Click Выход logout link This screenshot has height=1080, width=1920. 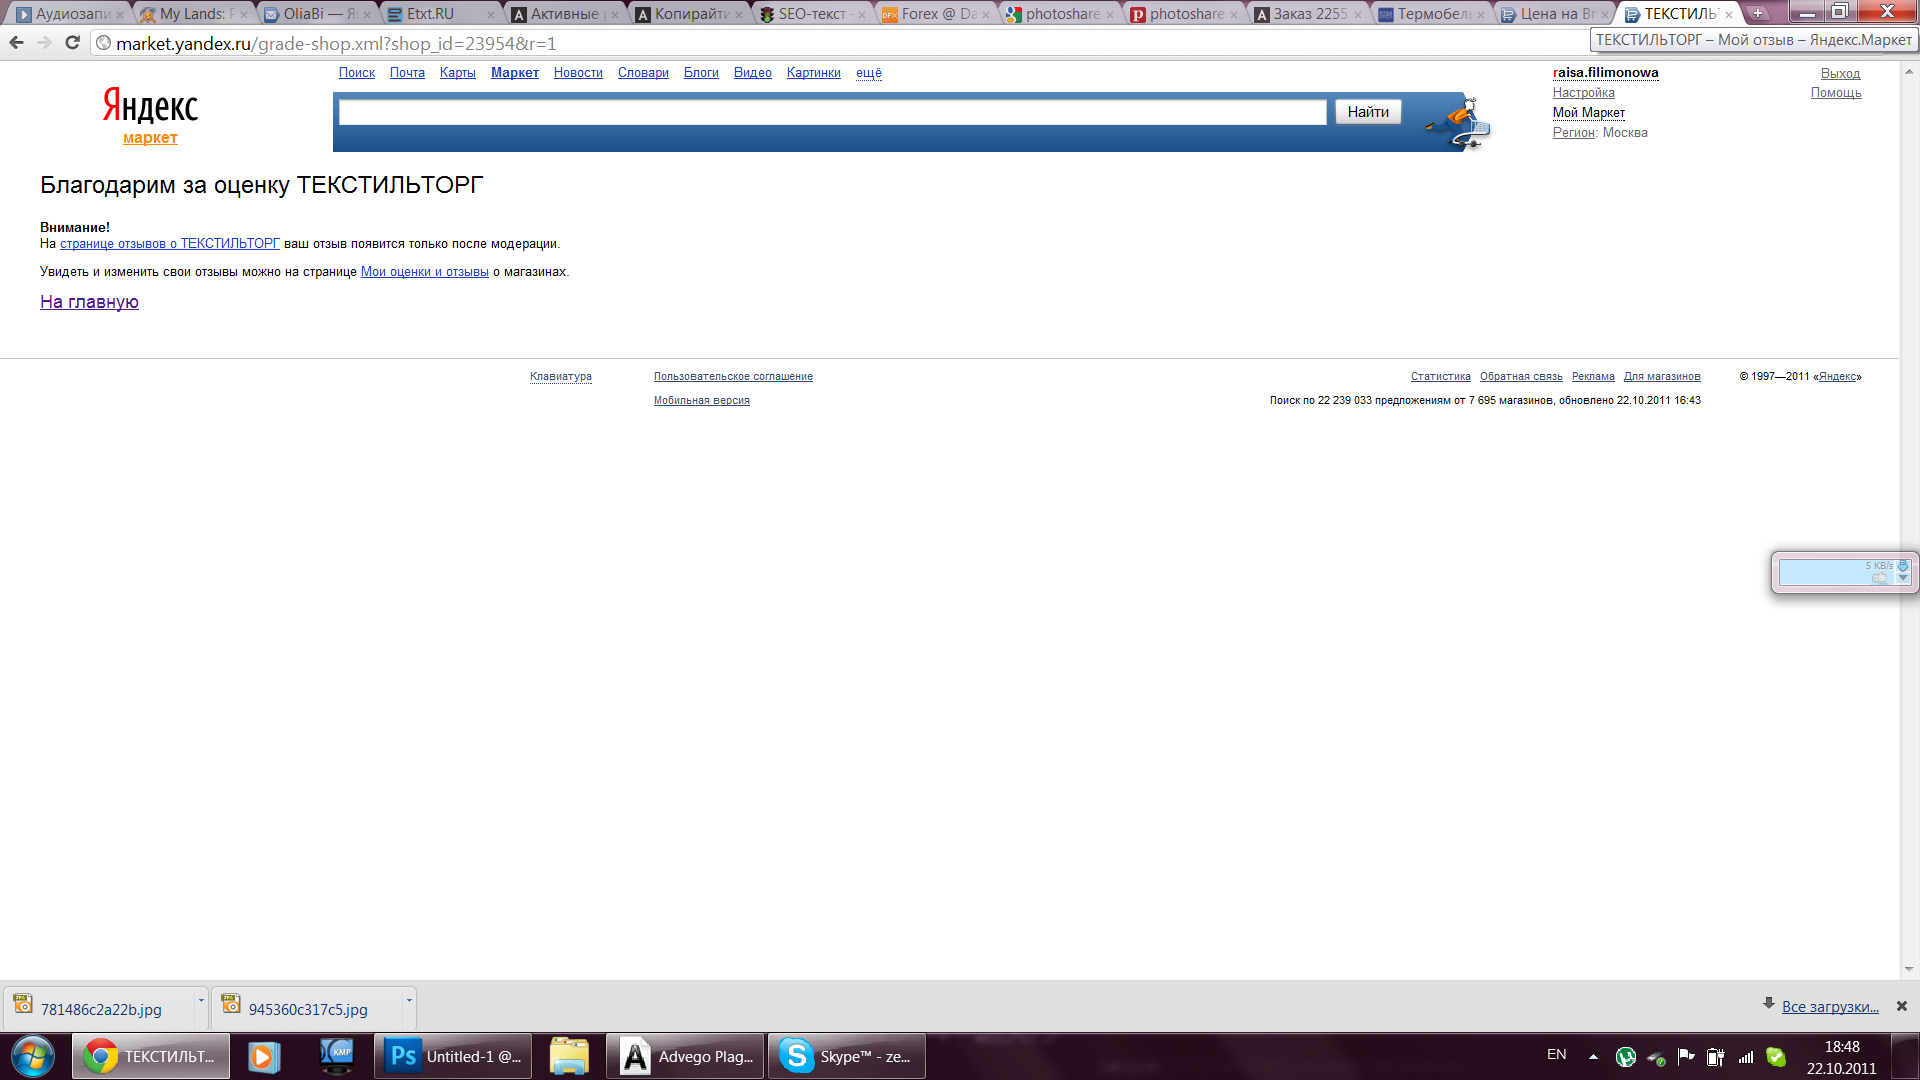click(x=1840, y=74)
